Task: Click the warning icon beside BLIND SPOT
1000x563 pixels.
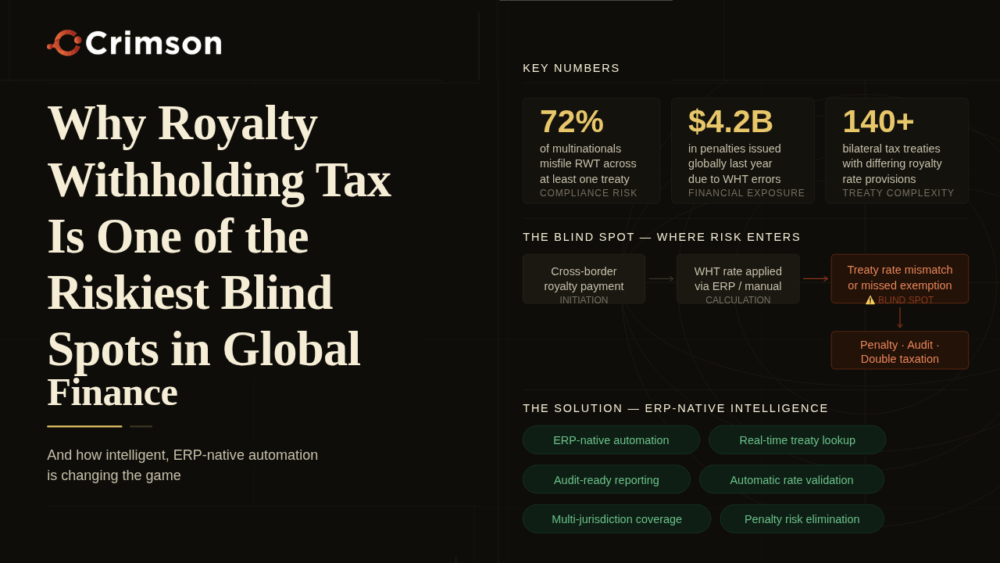Action: coord(870,300)
